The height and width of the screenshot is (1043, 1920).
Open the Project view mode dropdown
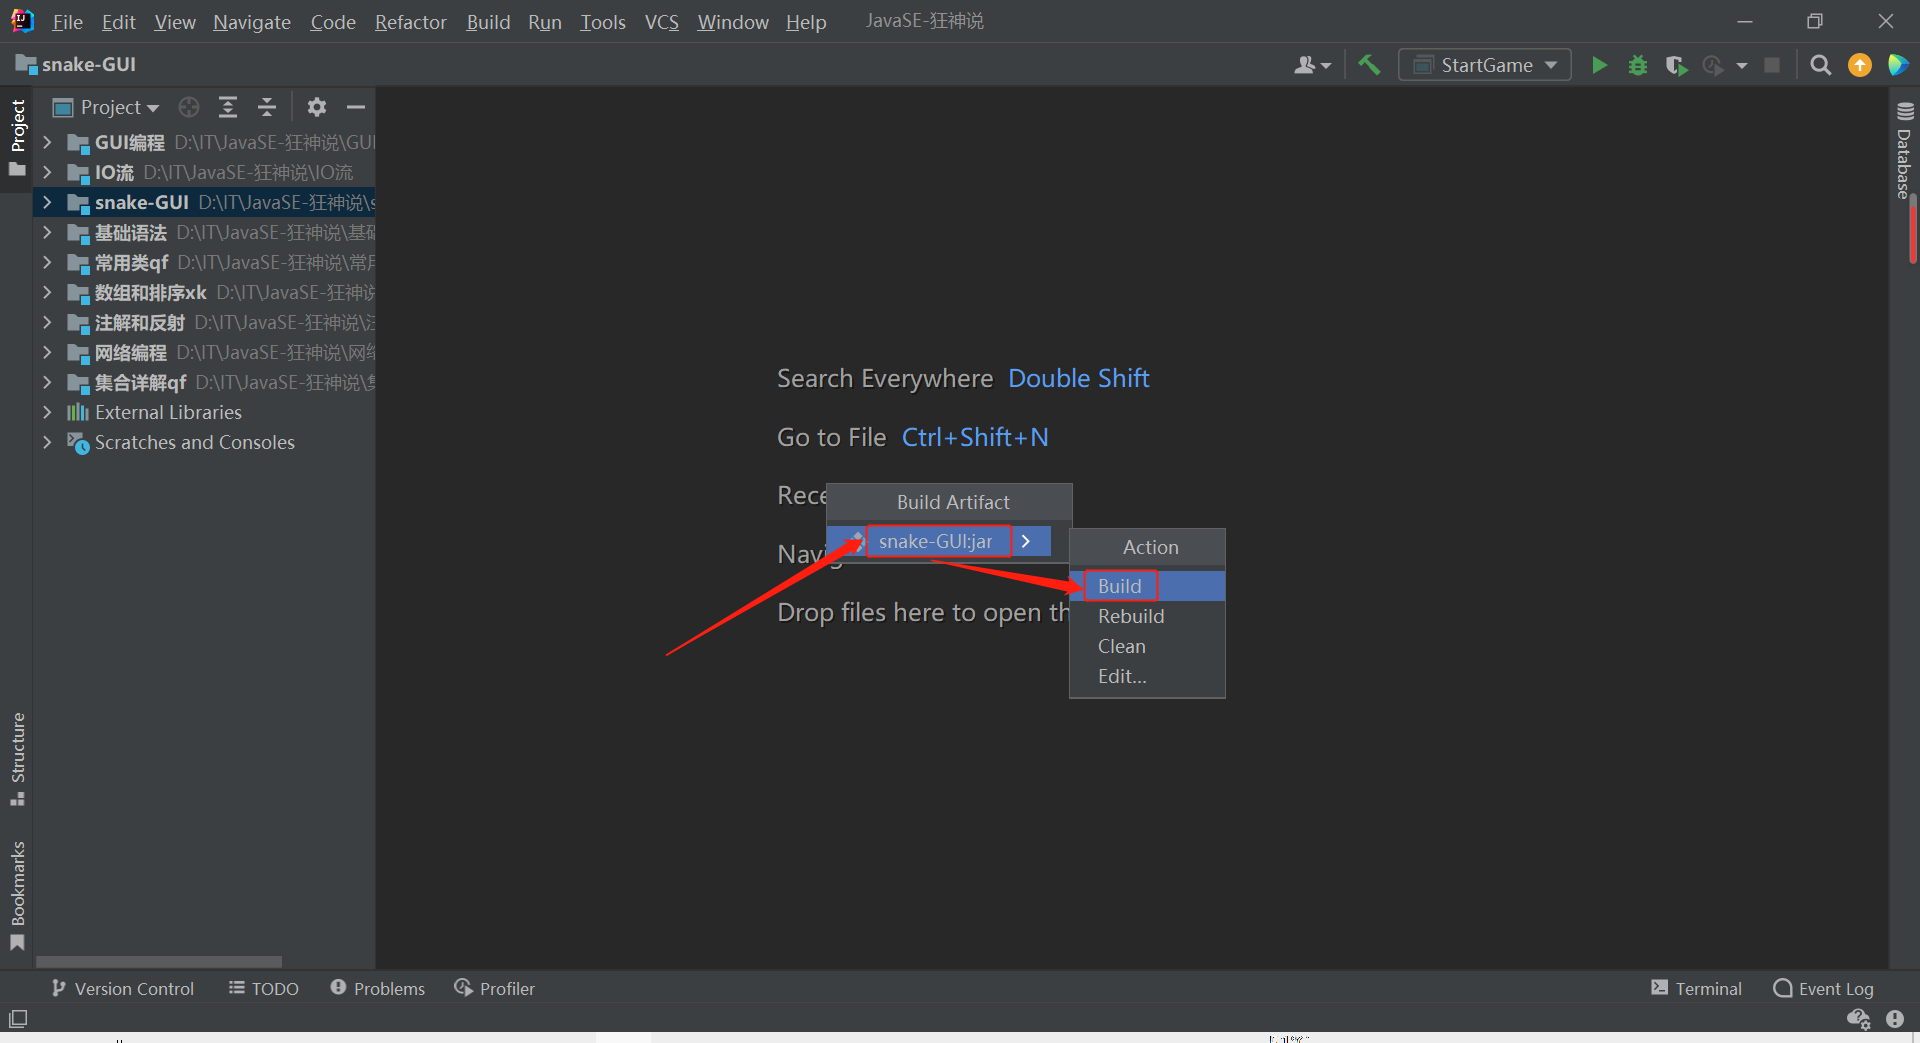tap(107, 107)
